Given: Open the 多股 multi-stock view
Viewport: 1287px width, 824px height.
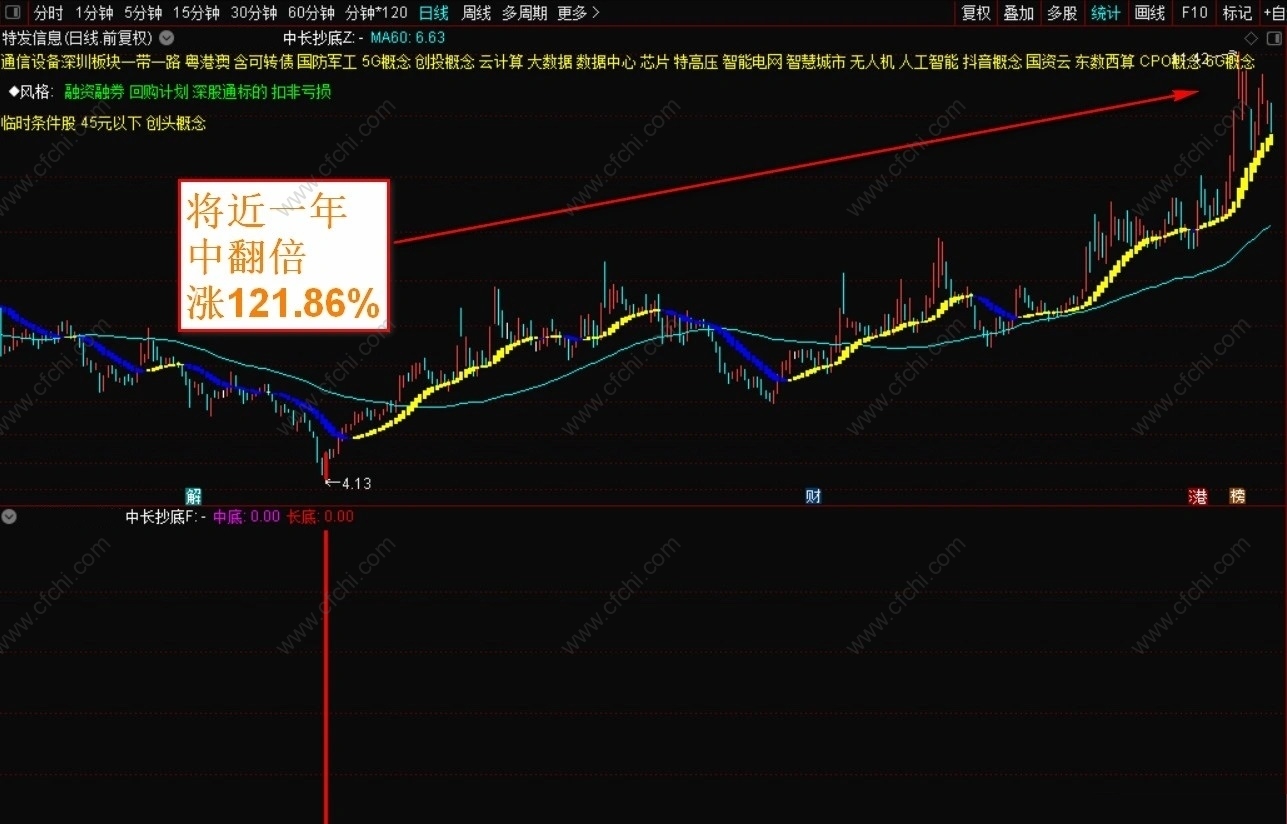Looking at the screenshot, I should pos(1062,13).
